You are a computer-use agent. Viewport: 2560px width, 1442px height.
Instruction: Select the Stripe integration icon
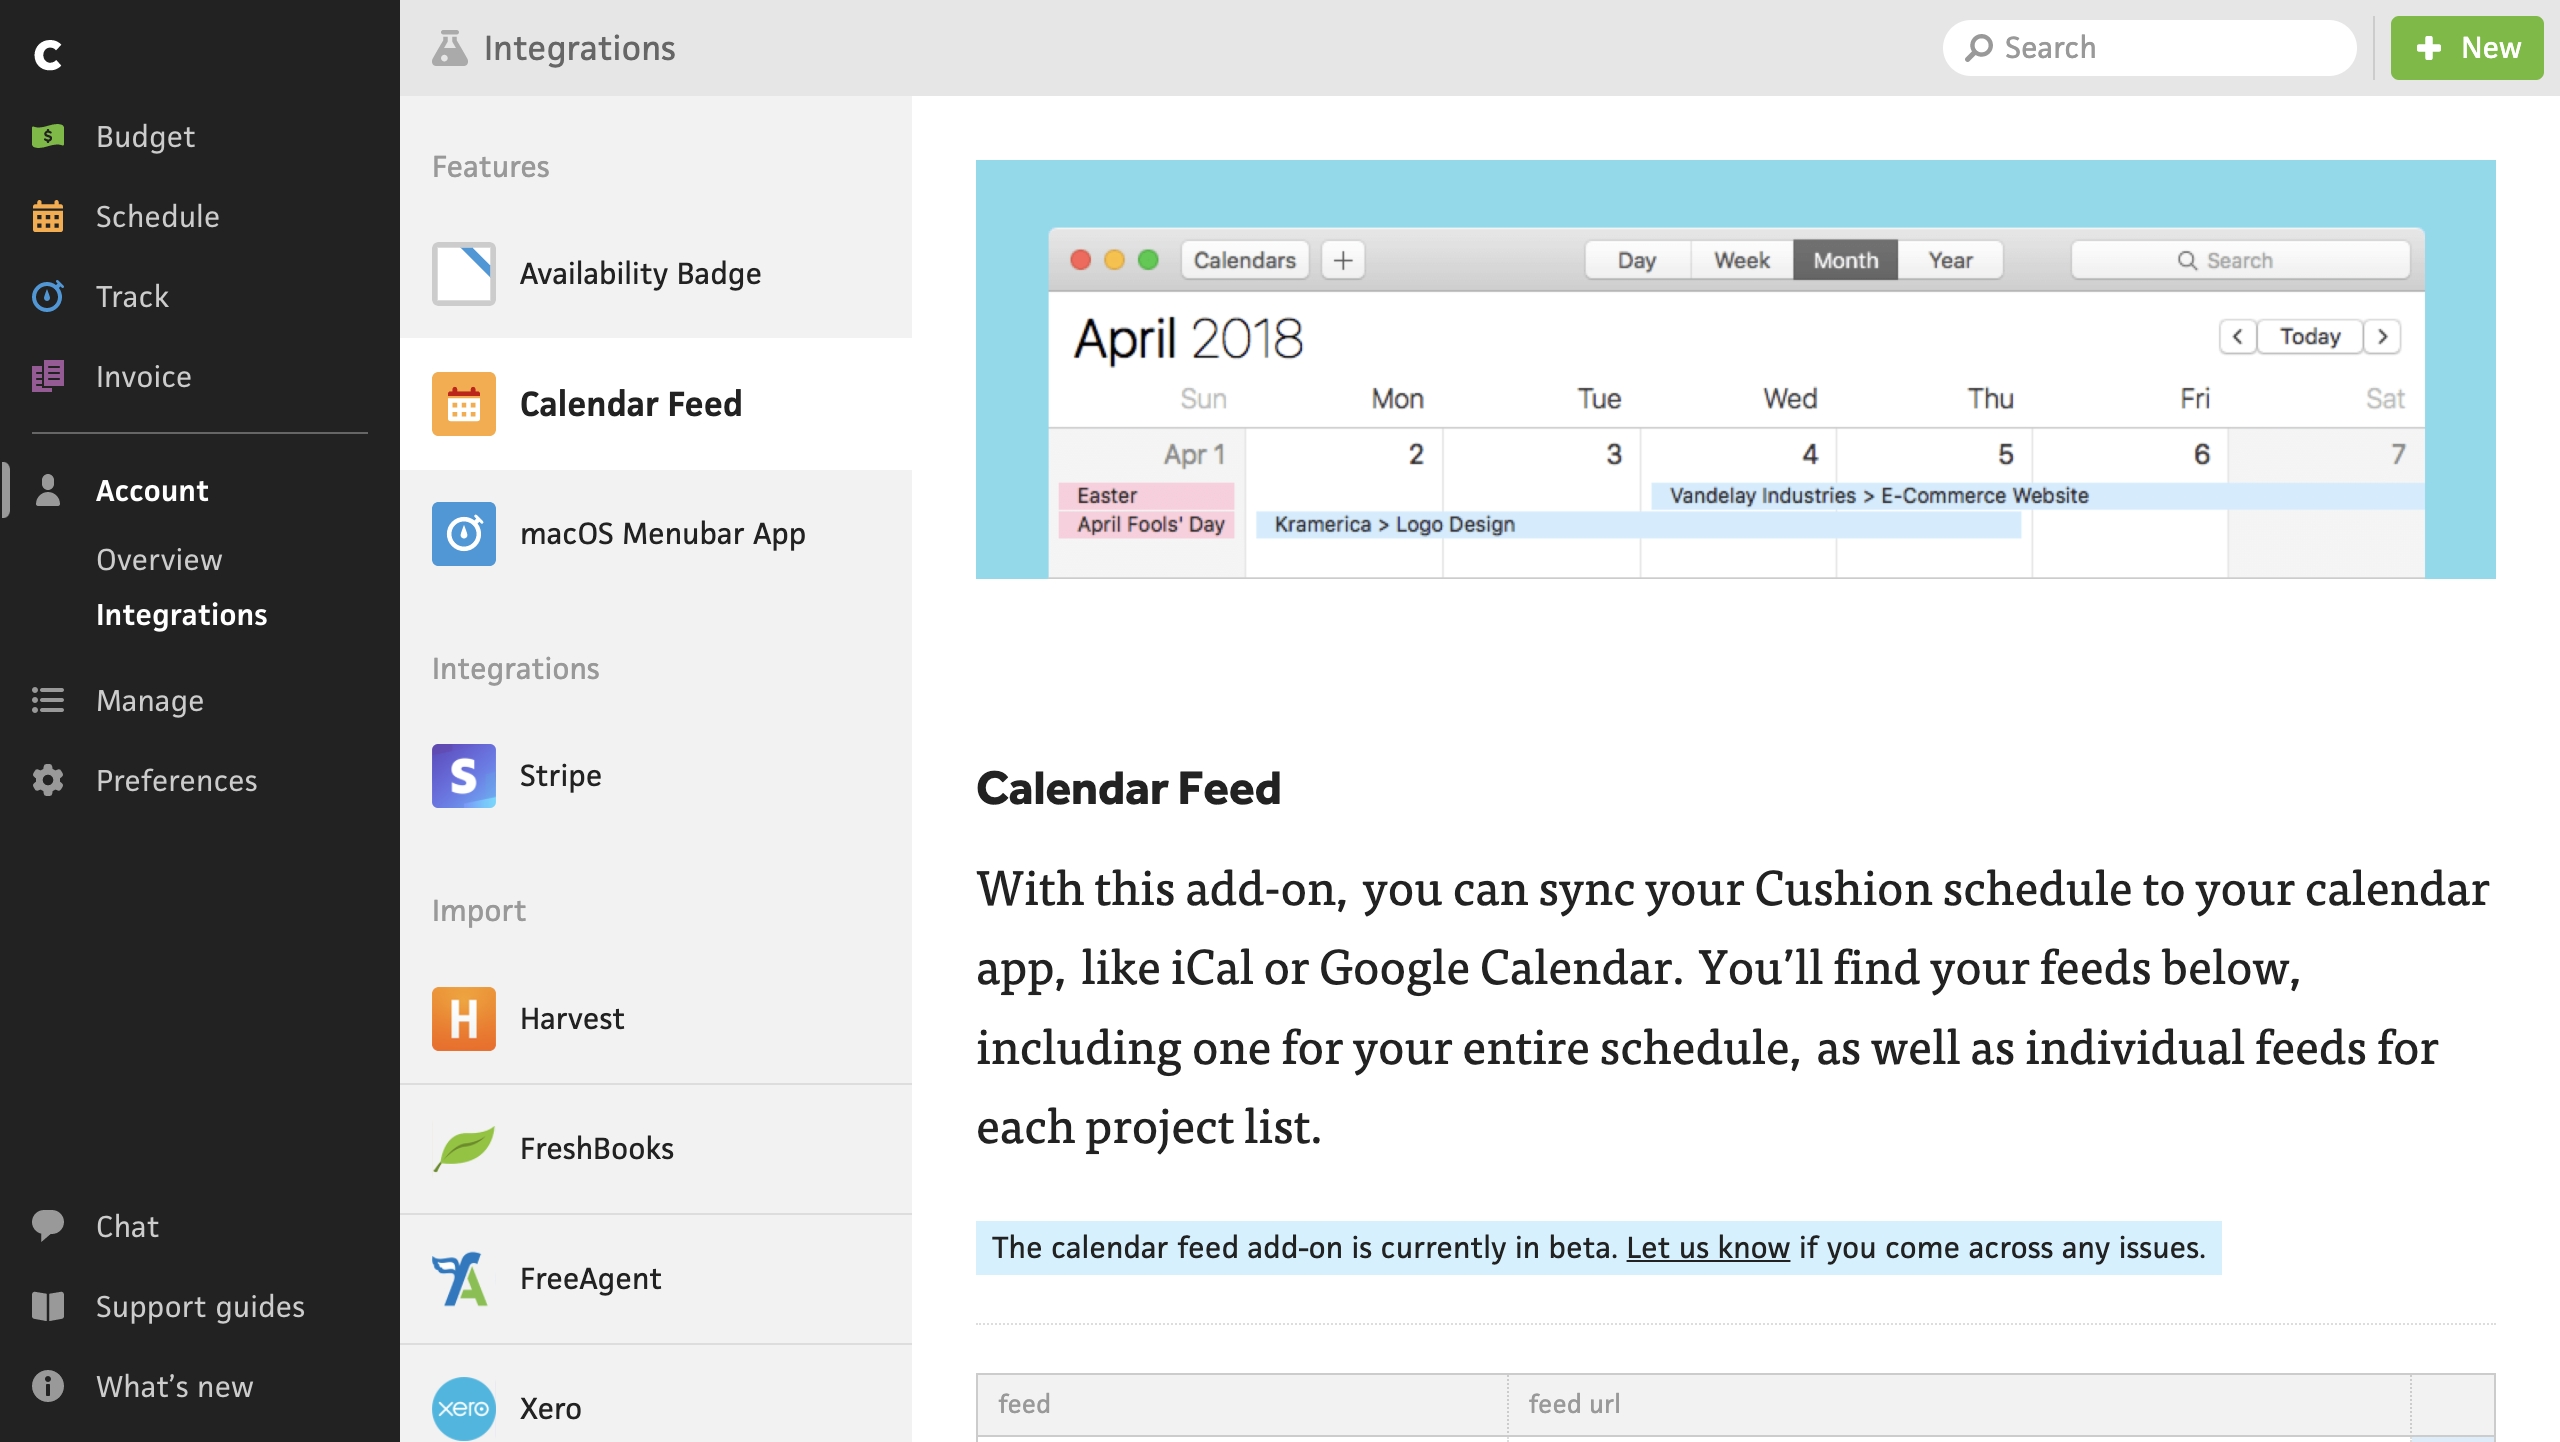[463, 775]
